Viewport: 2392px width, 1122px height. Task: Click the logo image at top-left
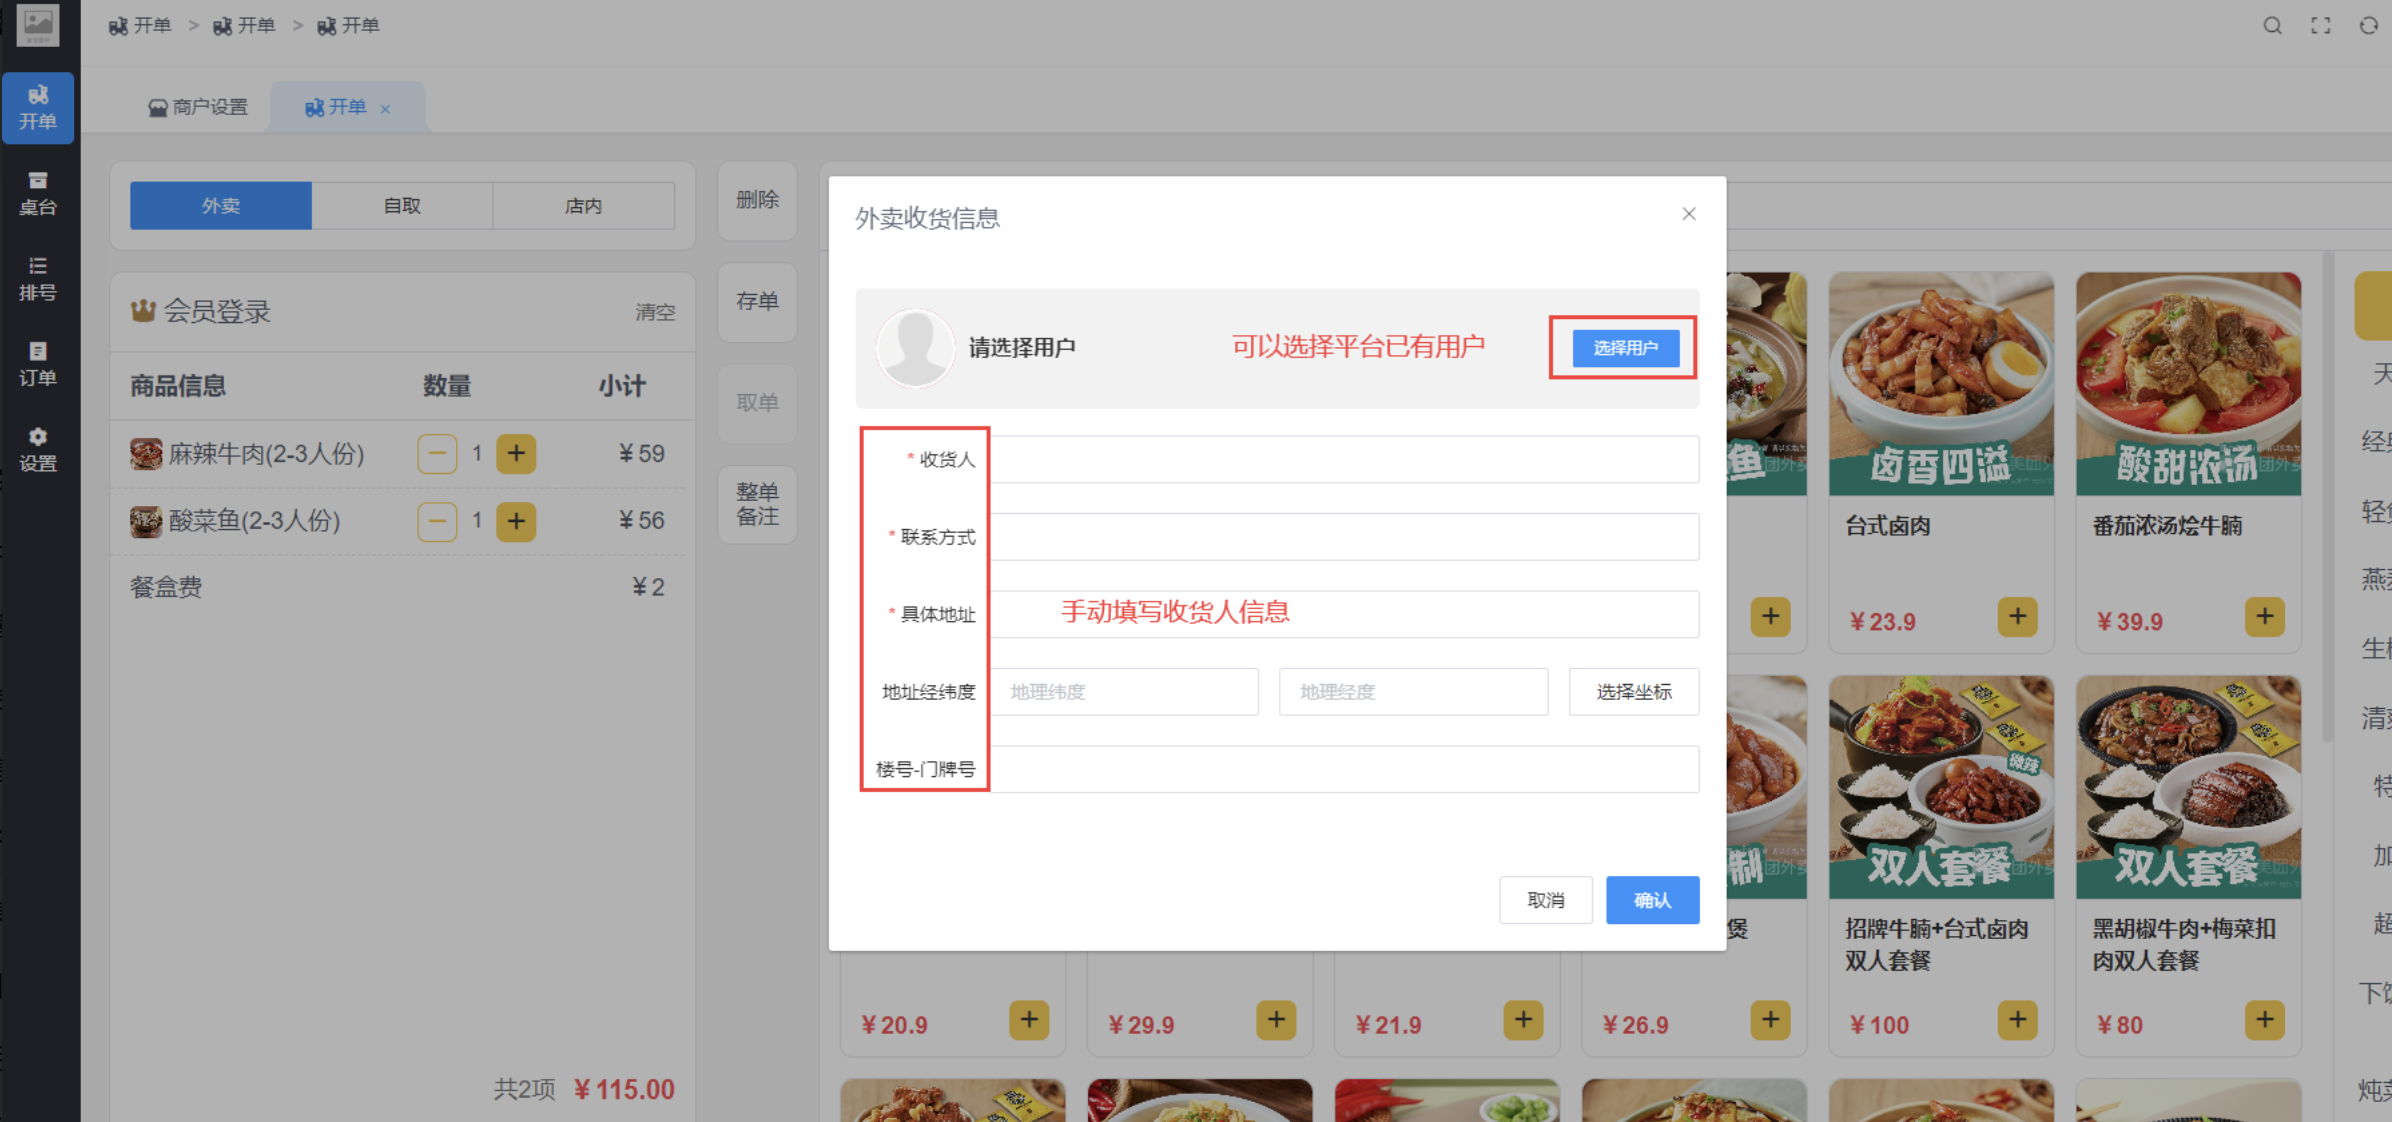coord(39,26)
